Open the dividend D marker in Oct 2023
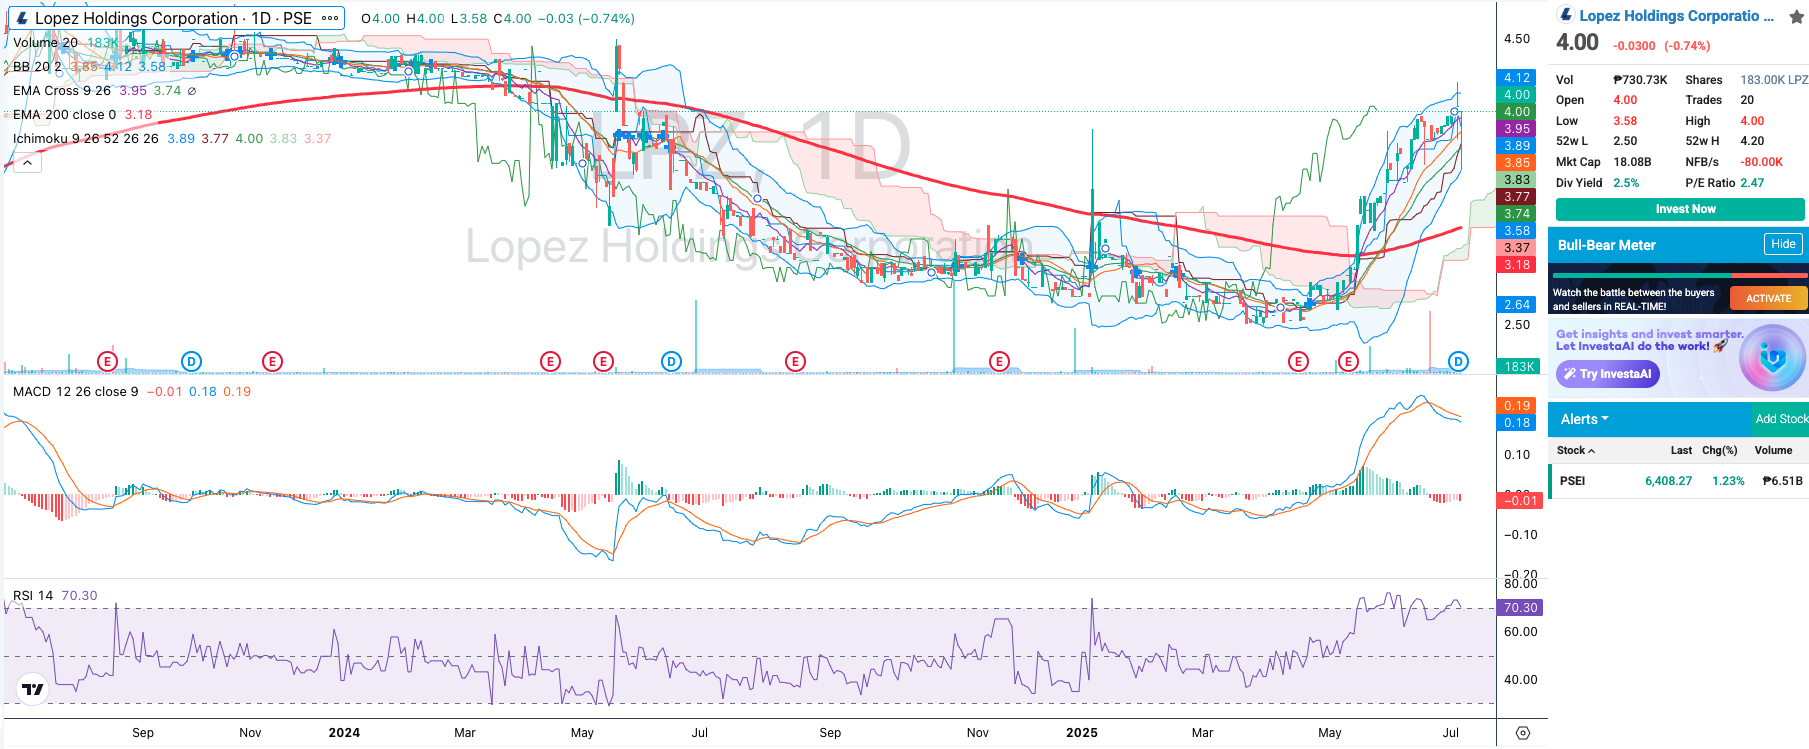Screen dimensions: 1809x749 191,361
